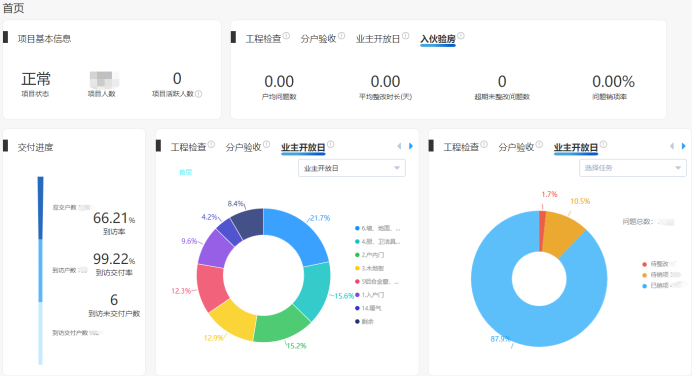692x376 pixels.
Task: Click right arrow in donut chart panel
Action: coord(411,146)
